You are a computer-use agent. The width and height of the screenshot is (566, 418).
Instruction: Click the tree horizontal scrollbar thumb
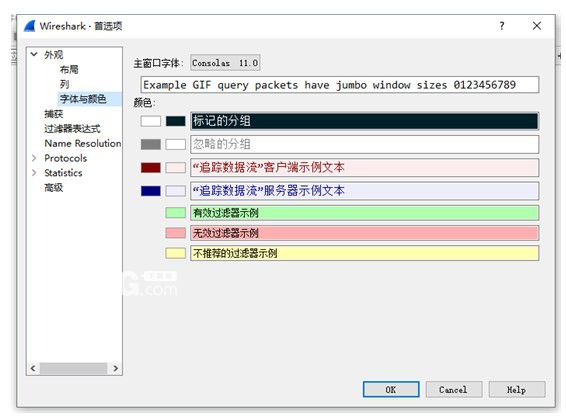pyautogui.click(x=73, y=368)
